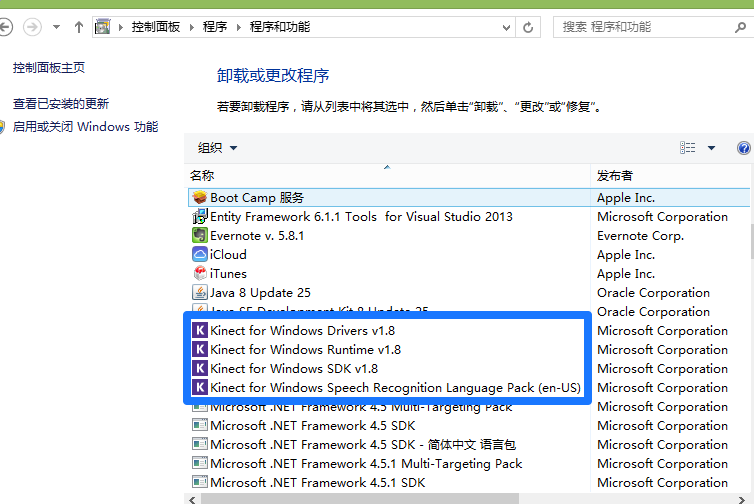
Task: Select Microsoft .NET Framework 4.5 SDK icon
Action: coord(200,426)
